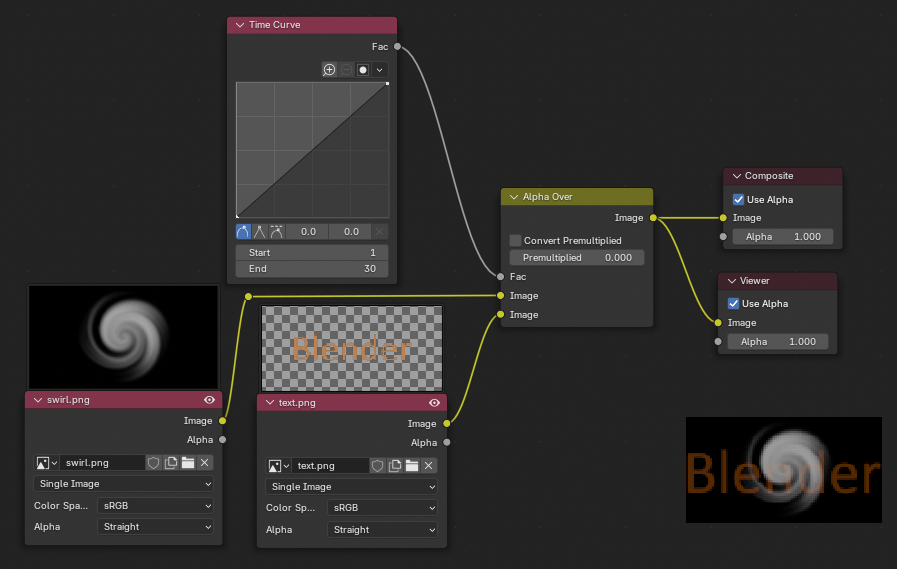Click the text.png image name field
Viewport: 897px width, 569px height.
click(x=330, y=465)
